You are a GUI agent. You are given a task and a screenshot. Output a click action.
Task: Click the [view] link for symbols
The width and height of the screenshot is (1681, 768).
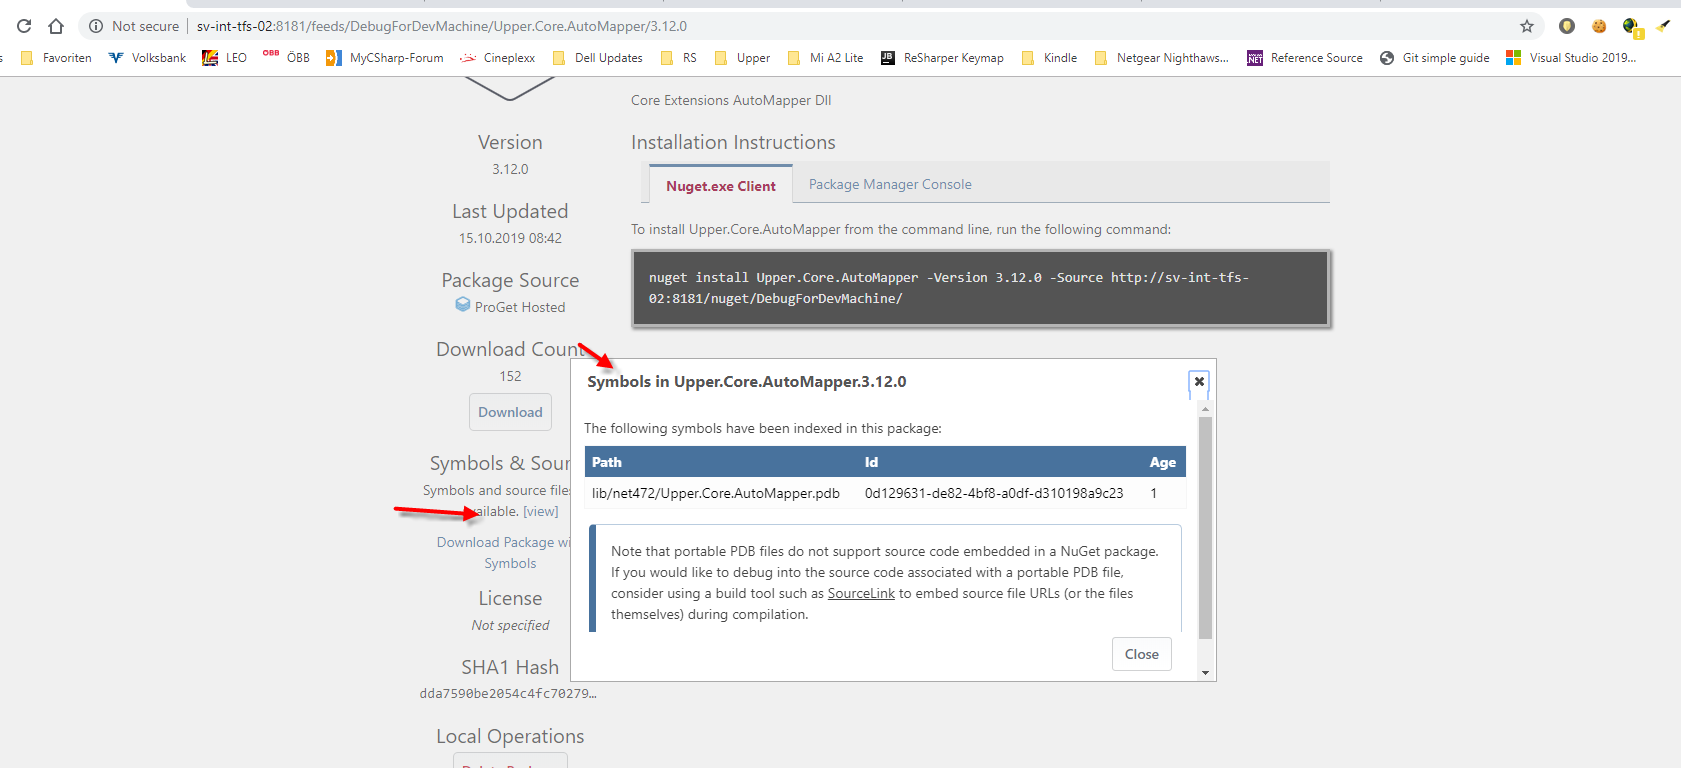(541, 511)
